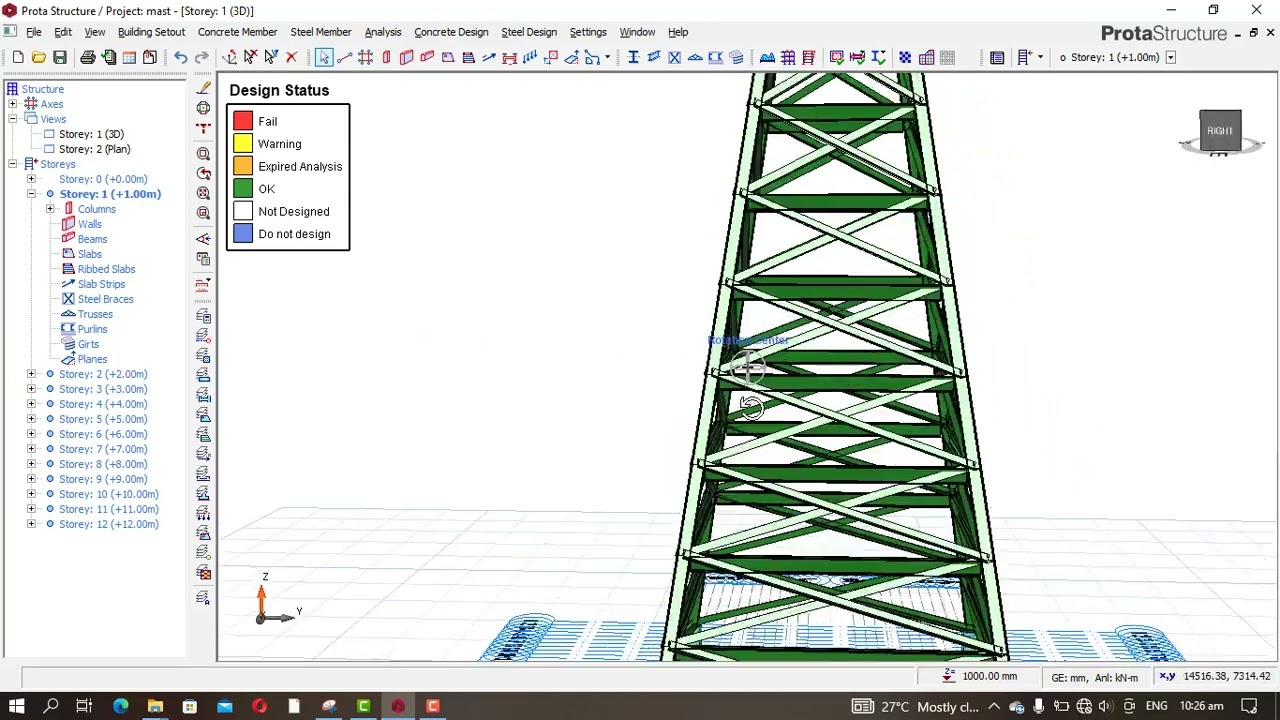Toggle visibility dot of Storey: 9 (+9.00m)
Viewport: 1280px width, 720px height.
coord(50,479)
